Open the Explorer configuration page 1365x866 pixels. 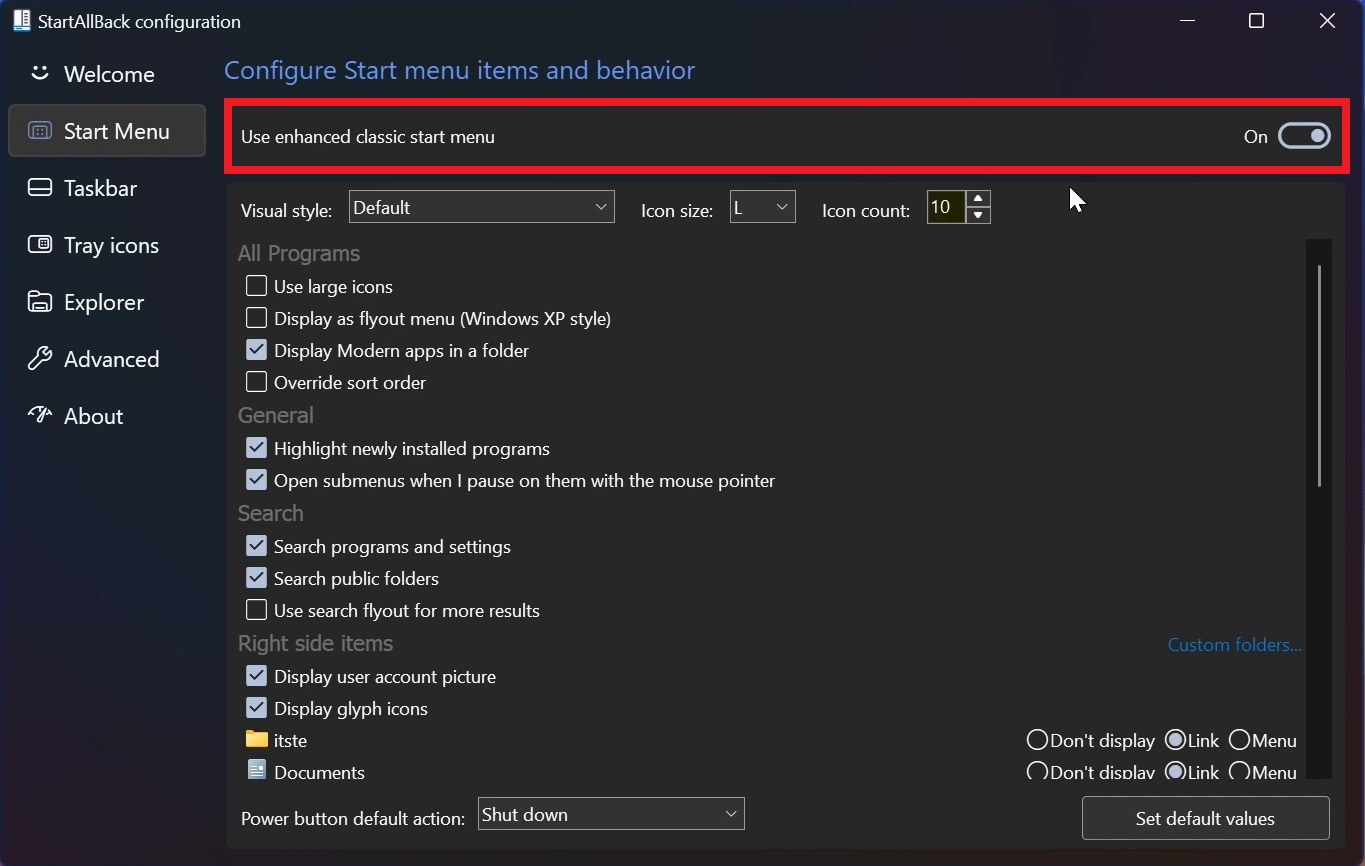tap(104, 302)
